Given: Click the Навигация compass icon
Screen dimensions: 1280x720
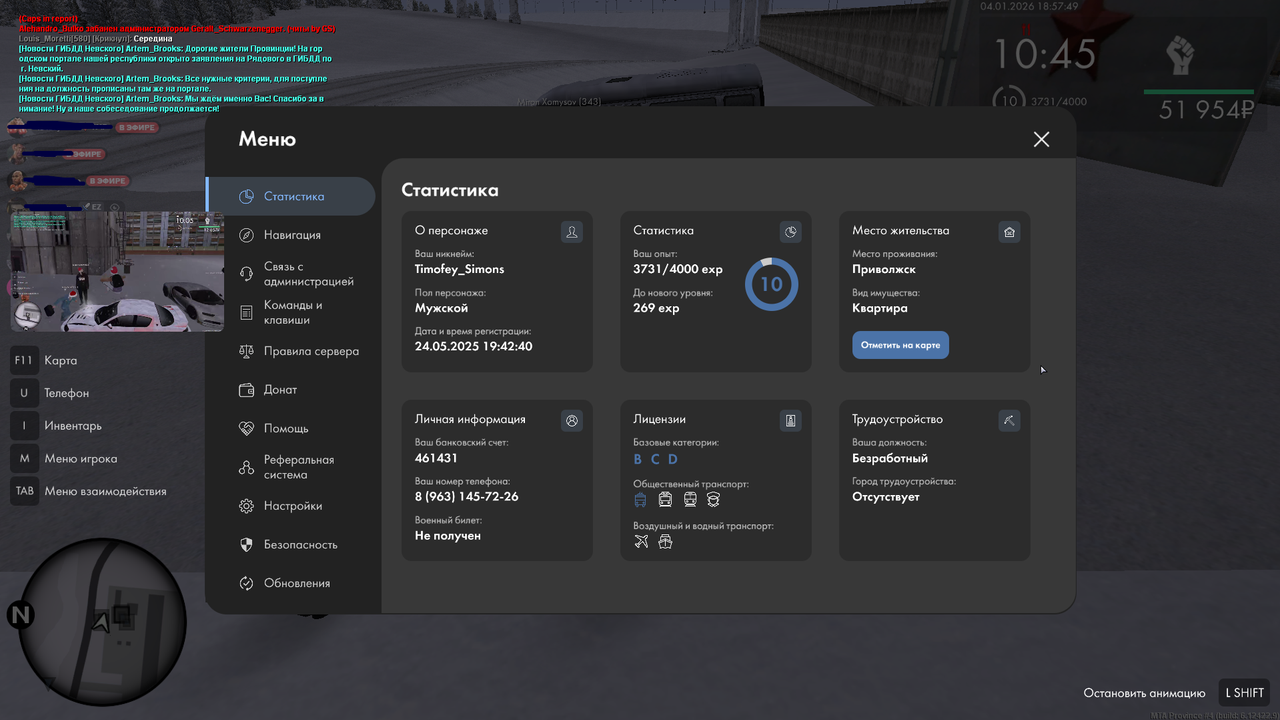Looking at the screenshot, I should click(246, 235).
